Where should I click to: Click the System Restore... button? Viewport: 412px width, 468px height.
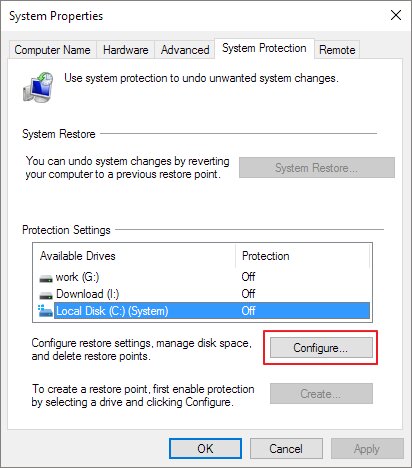[x=317, y=168]
